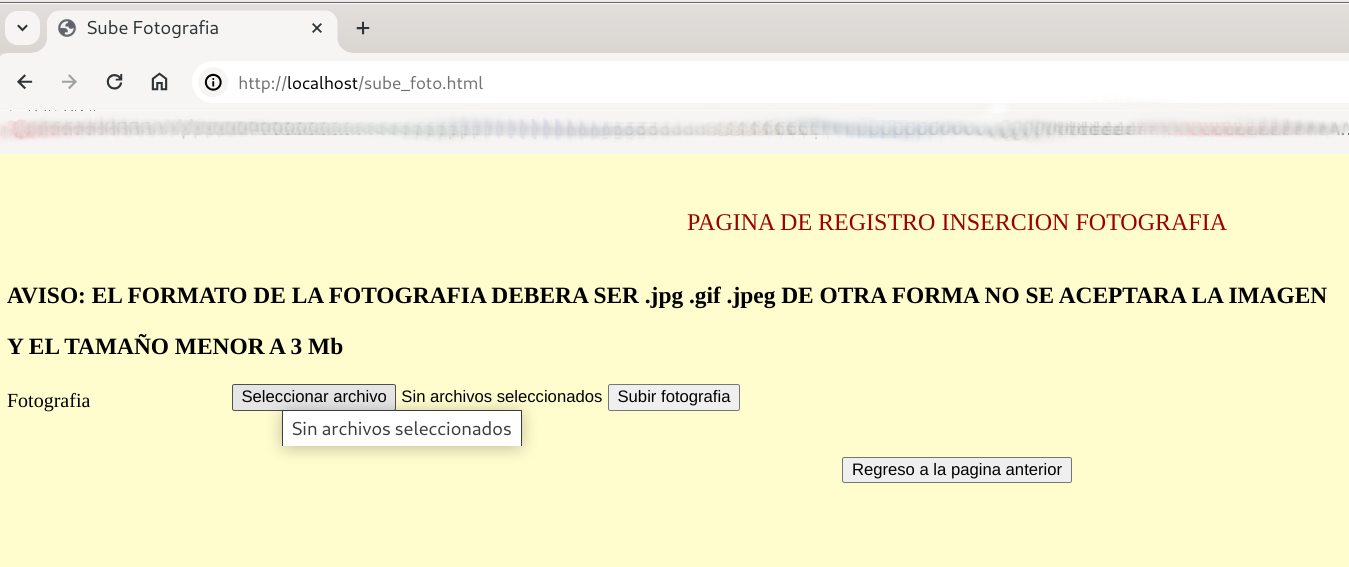The width and height of the screenshot is (1349, 567).
Task: Click the AVISO photo format warning line
Action: point(667,296)
